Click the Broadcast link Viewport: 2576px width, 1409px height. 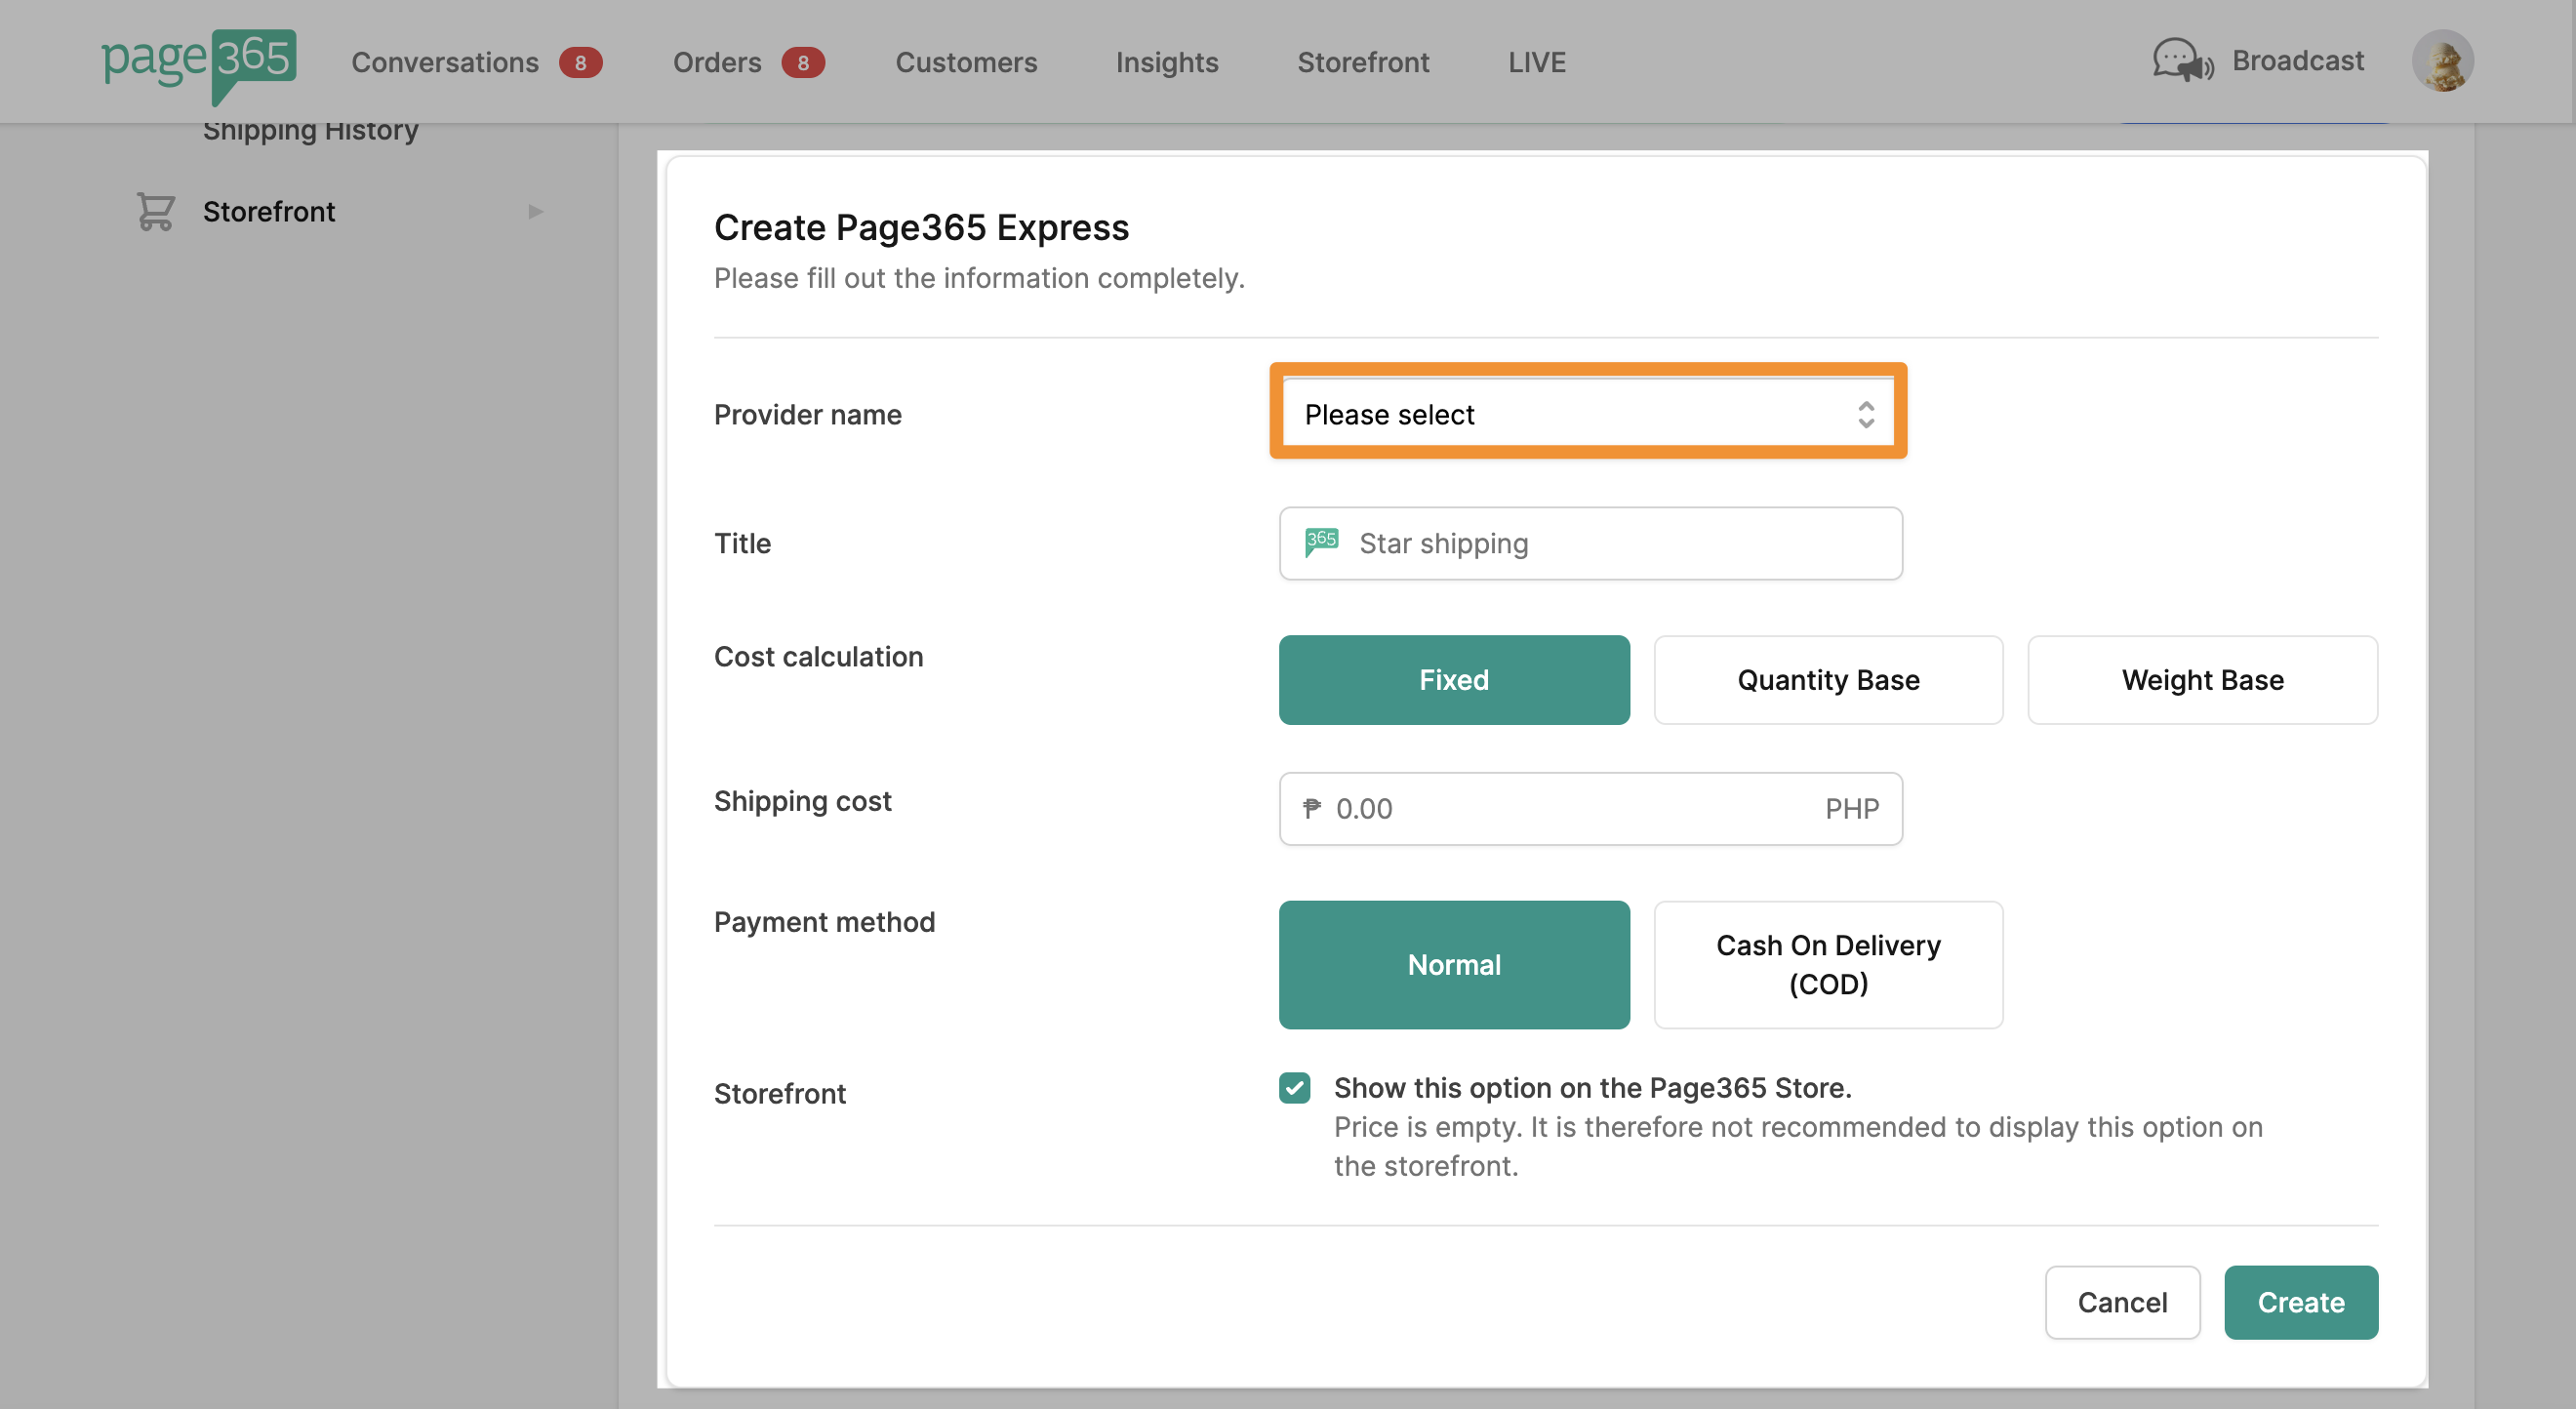[2298, 60]
